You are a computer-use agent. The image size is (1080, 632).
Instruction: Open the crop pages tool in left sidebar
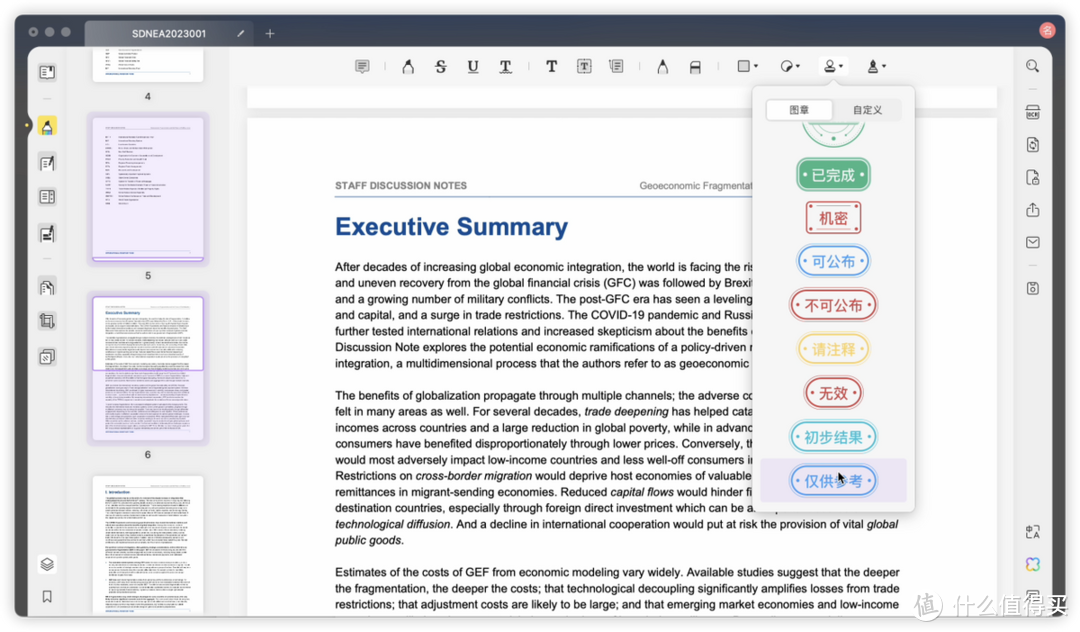coord(47,321)
